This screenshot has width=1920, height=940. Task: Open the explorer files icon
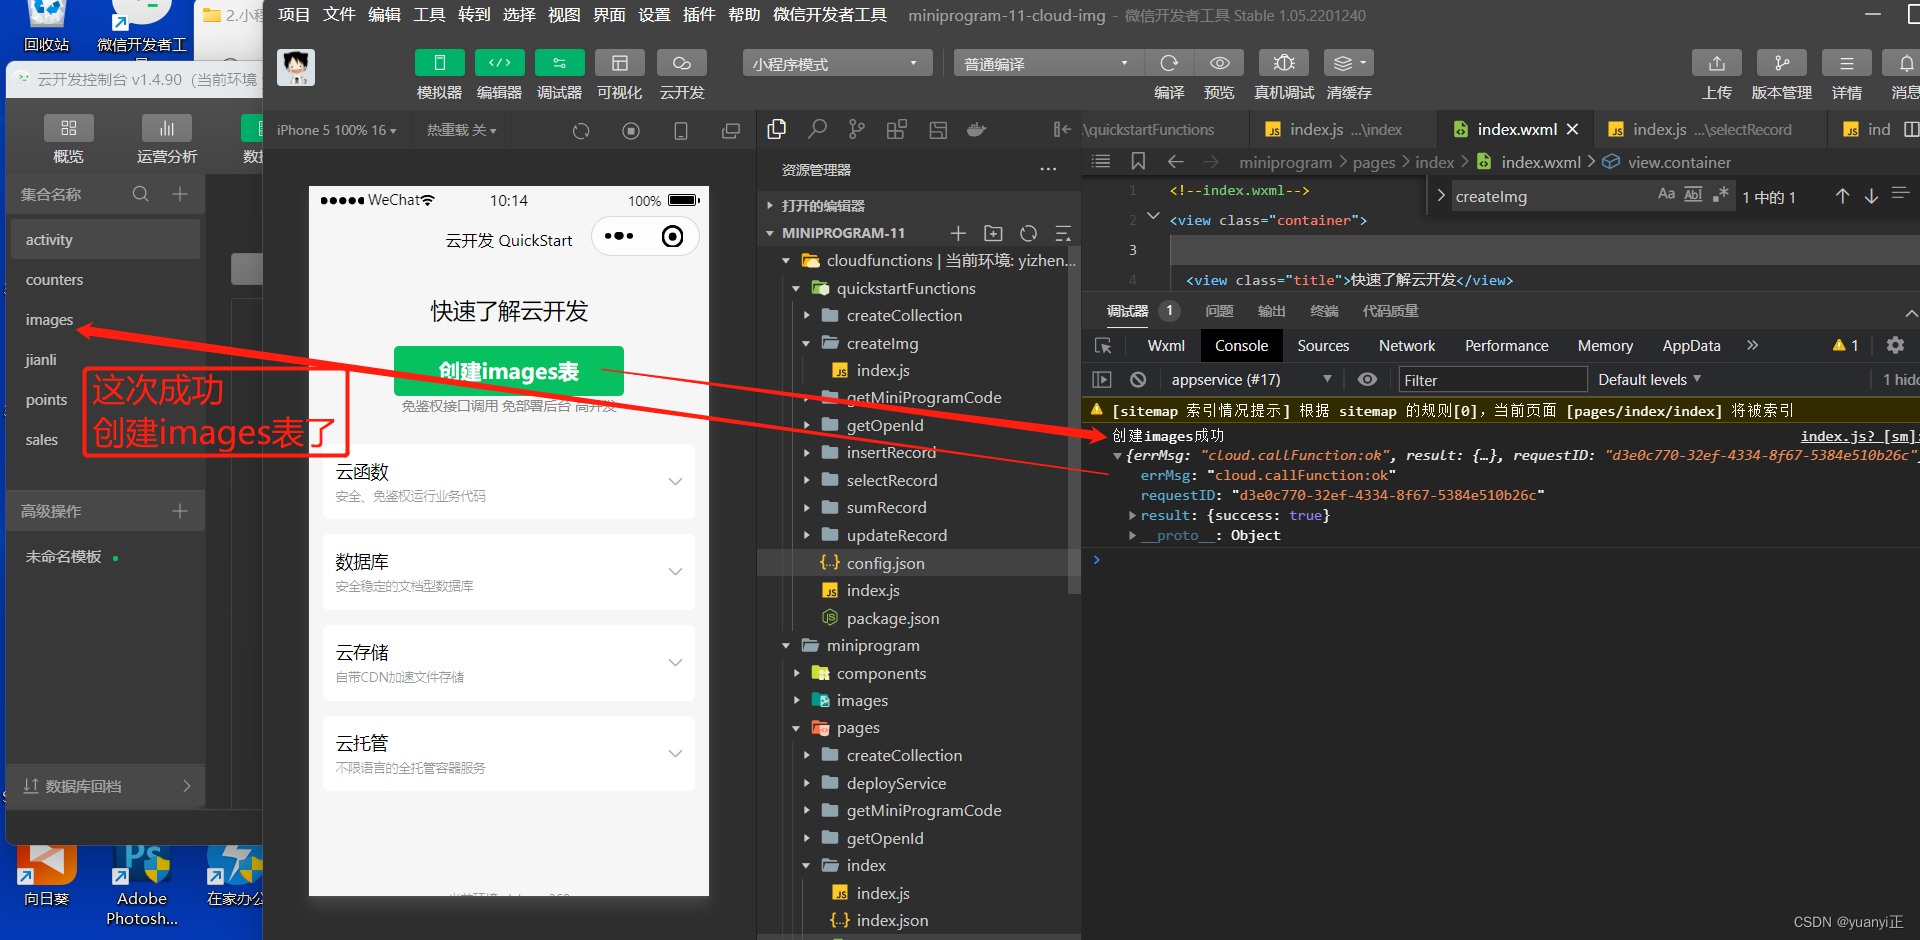tap(777, 129)
